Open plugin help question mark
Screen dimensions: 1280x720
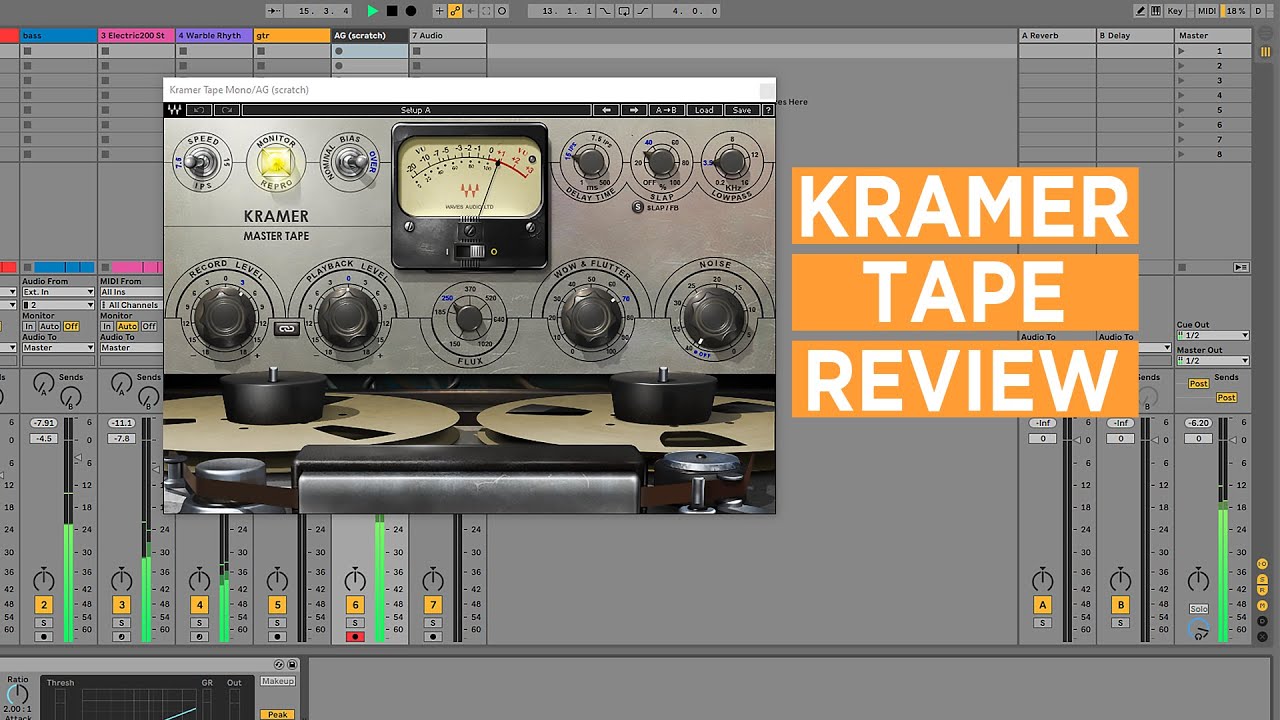[768, 110]
